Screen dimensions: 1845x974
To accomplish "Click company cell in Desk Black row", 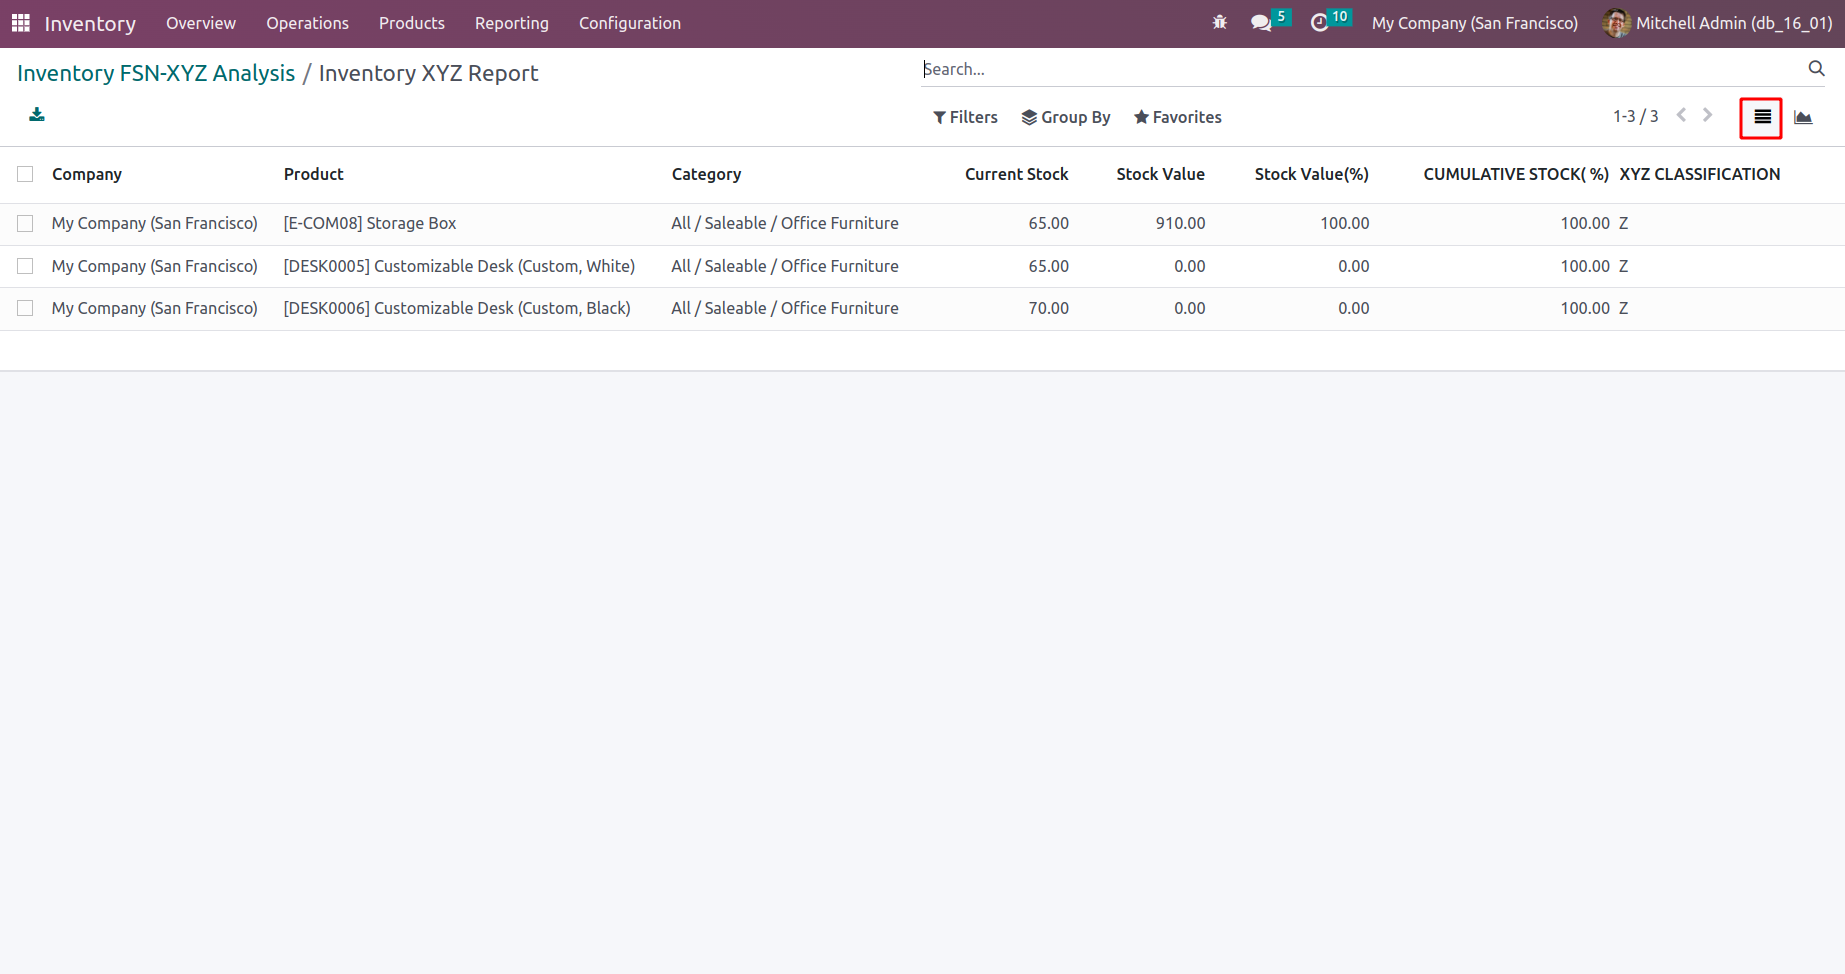I will [x=155, y=308].
